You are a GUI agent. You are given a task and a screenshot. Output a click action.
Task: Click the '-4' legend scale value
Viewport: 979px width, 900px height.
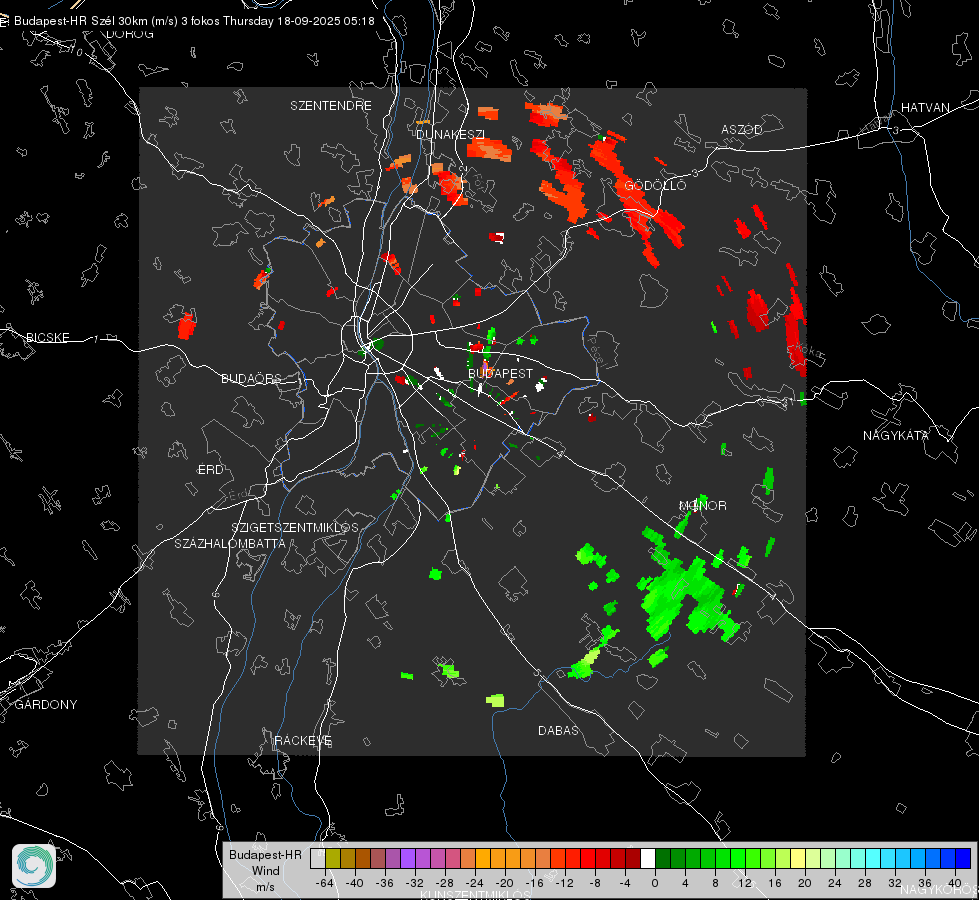coord(625,883)
